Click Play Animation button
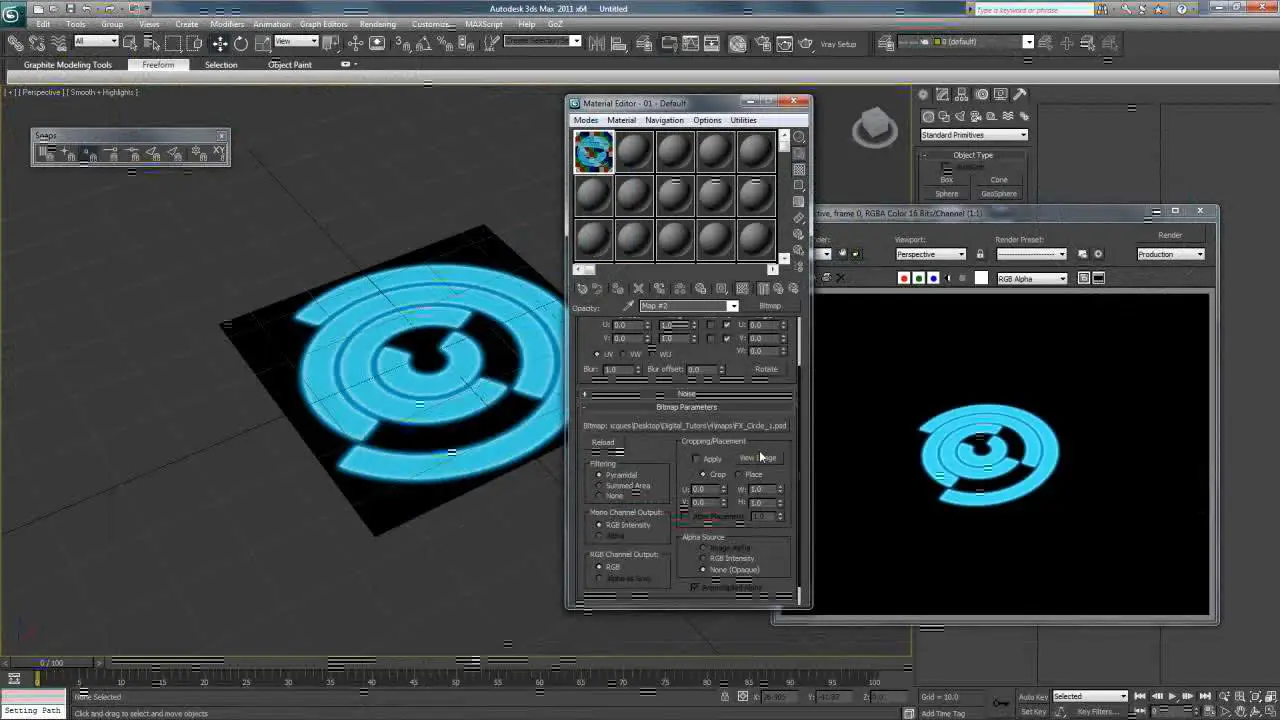 click(x=1172, y=696)
